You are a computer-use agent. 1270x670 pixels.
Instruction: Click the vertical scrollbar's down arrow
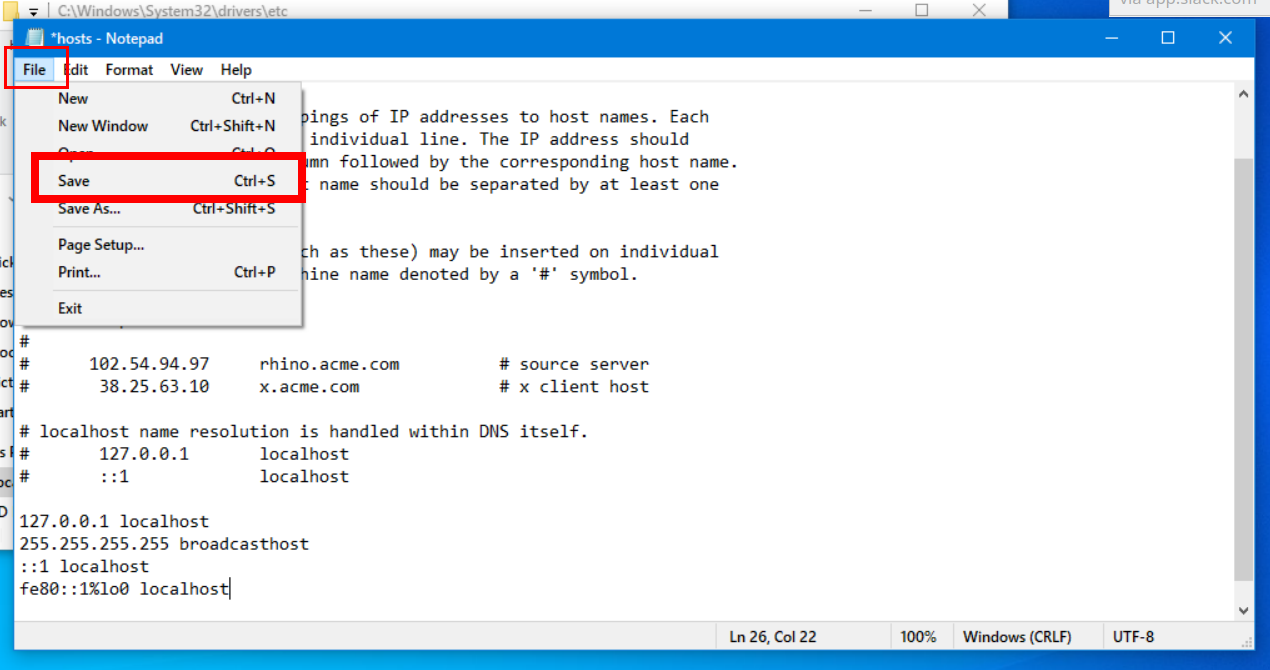click(1244, 609)
